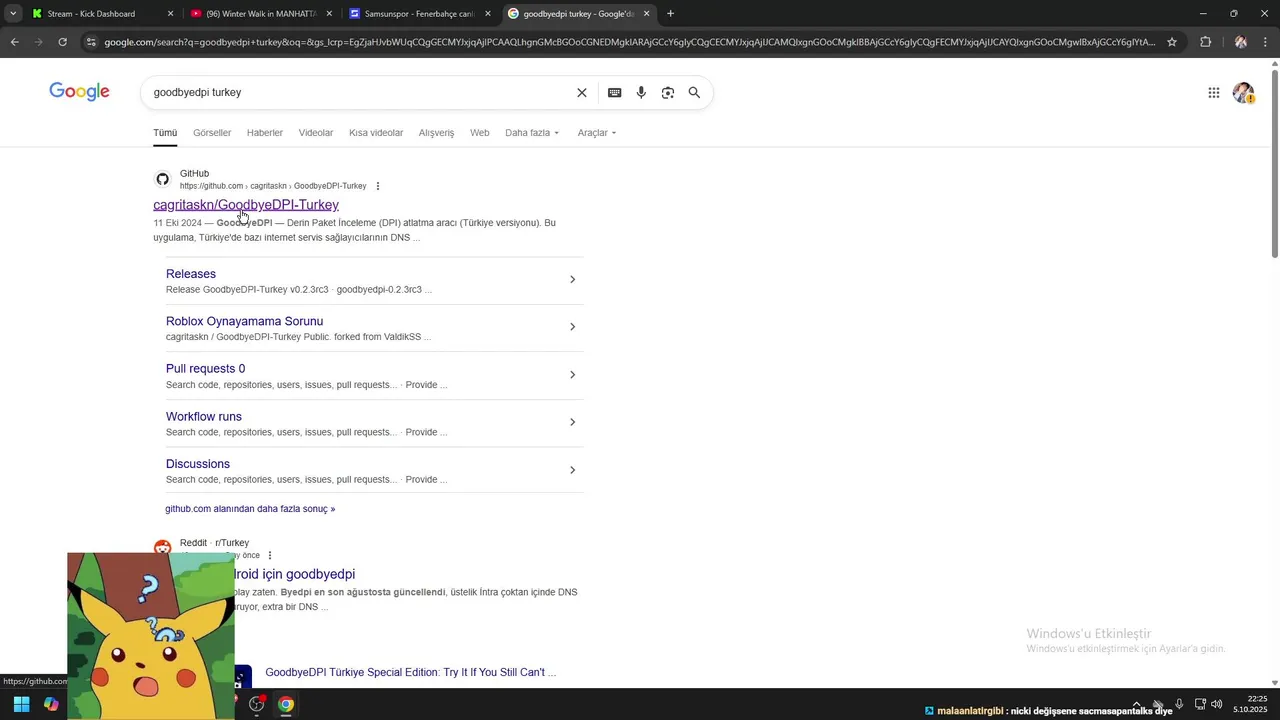Viewport: 1280px width, 720px height.
Task: Click the microphone tray icon
Action: click(1179, 704)
